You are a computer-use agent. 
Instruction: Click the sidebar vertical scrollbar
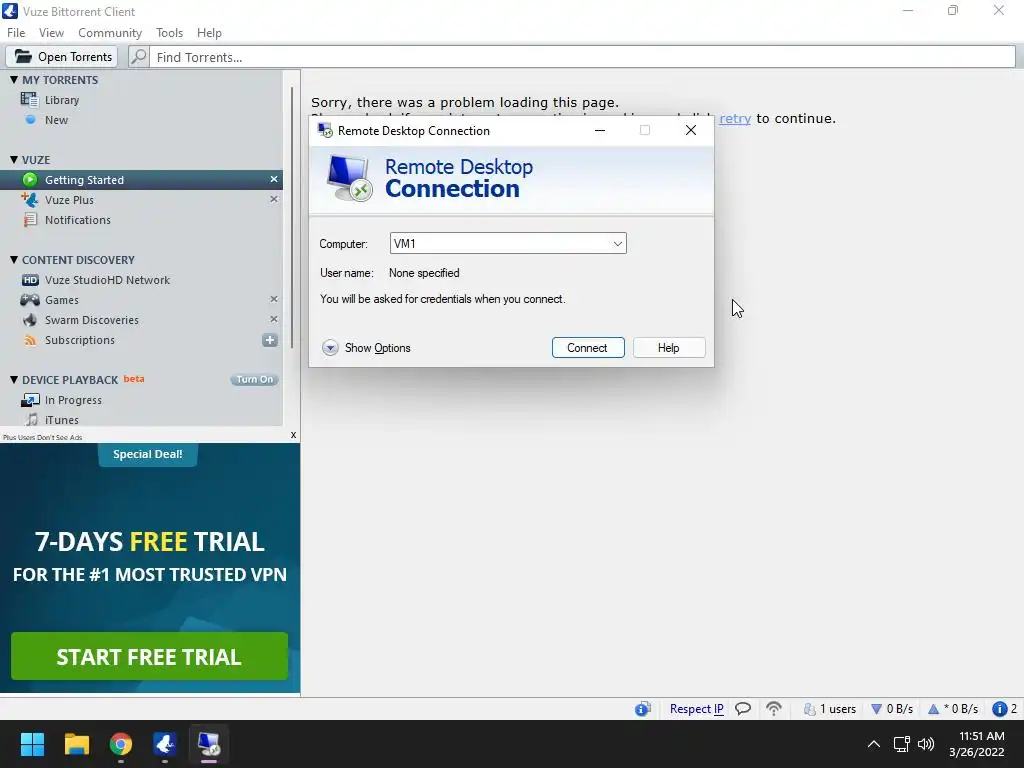pos(292,217)
